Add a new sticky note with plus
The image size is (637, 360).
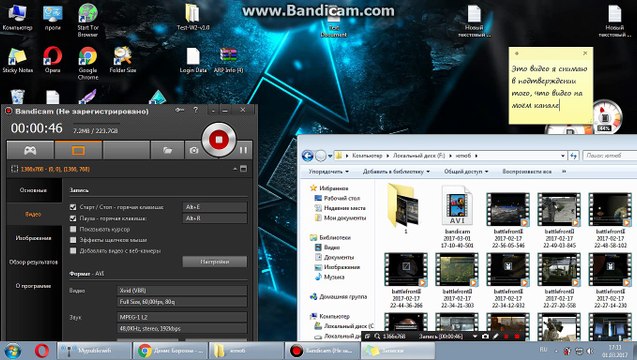516,53
